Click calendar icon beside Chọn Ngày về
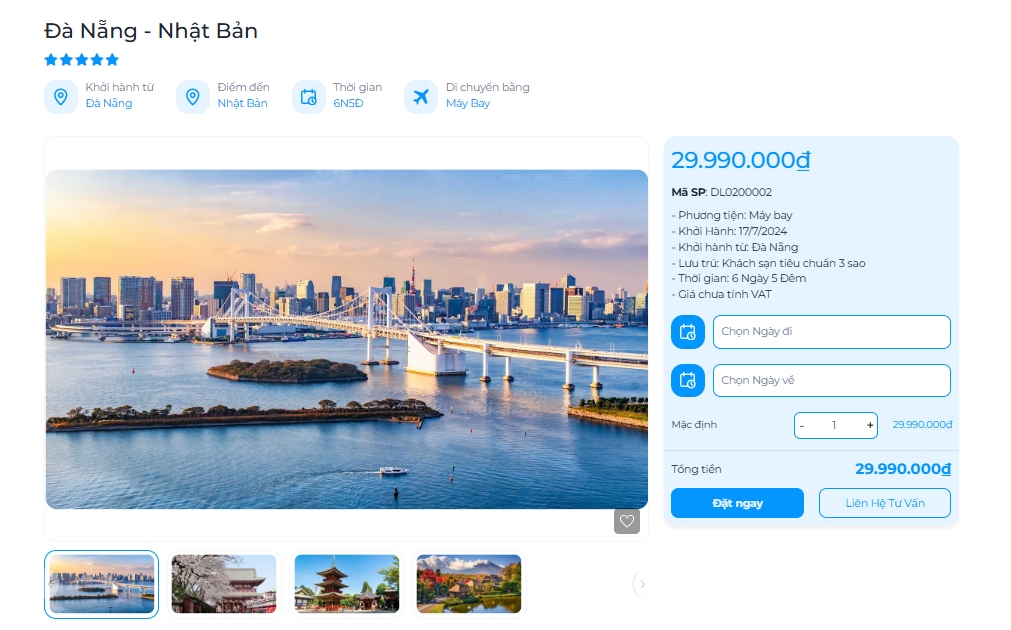1011x630 pixels. click(688, 380)
